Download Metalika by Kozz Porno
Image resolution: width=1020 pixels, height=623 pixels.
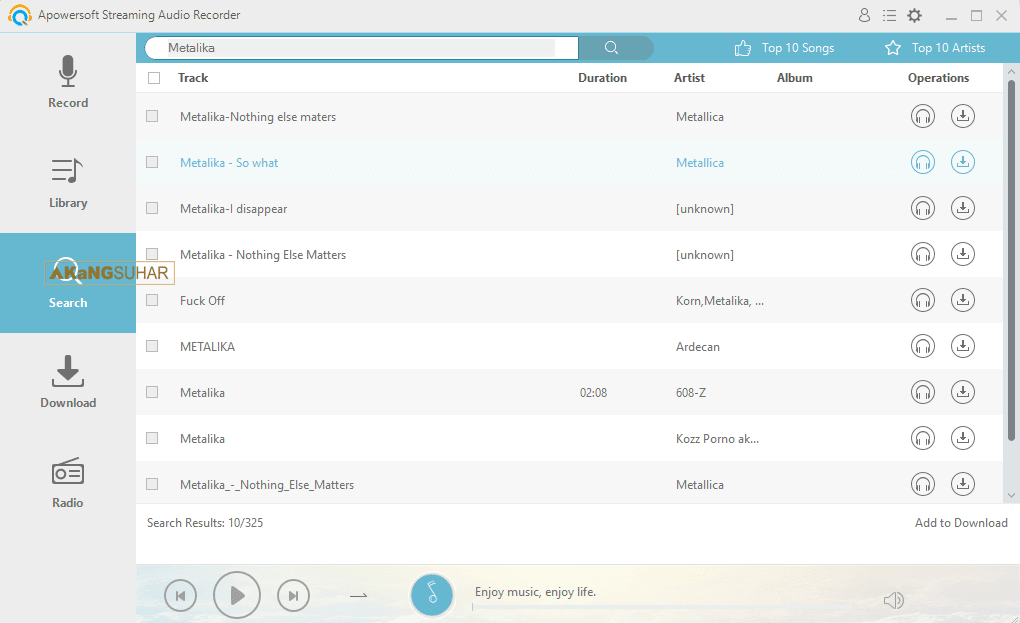(x=963, y=438)
